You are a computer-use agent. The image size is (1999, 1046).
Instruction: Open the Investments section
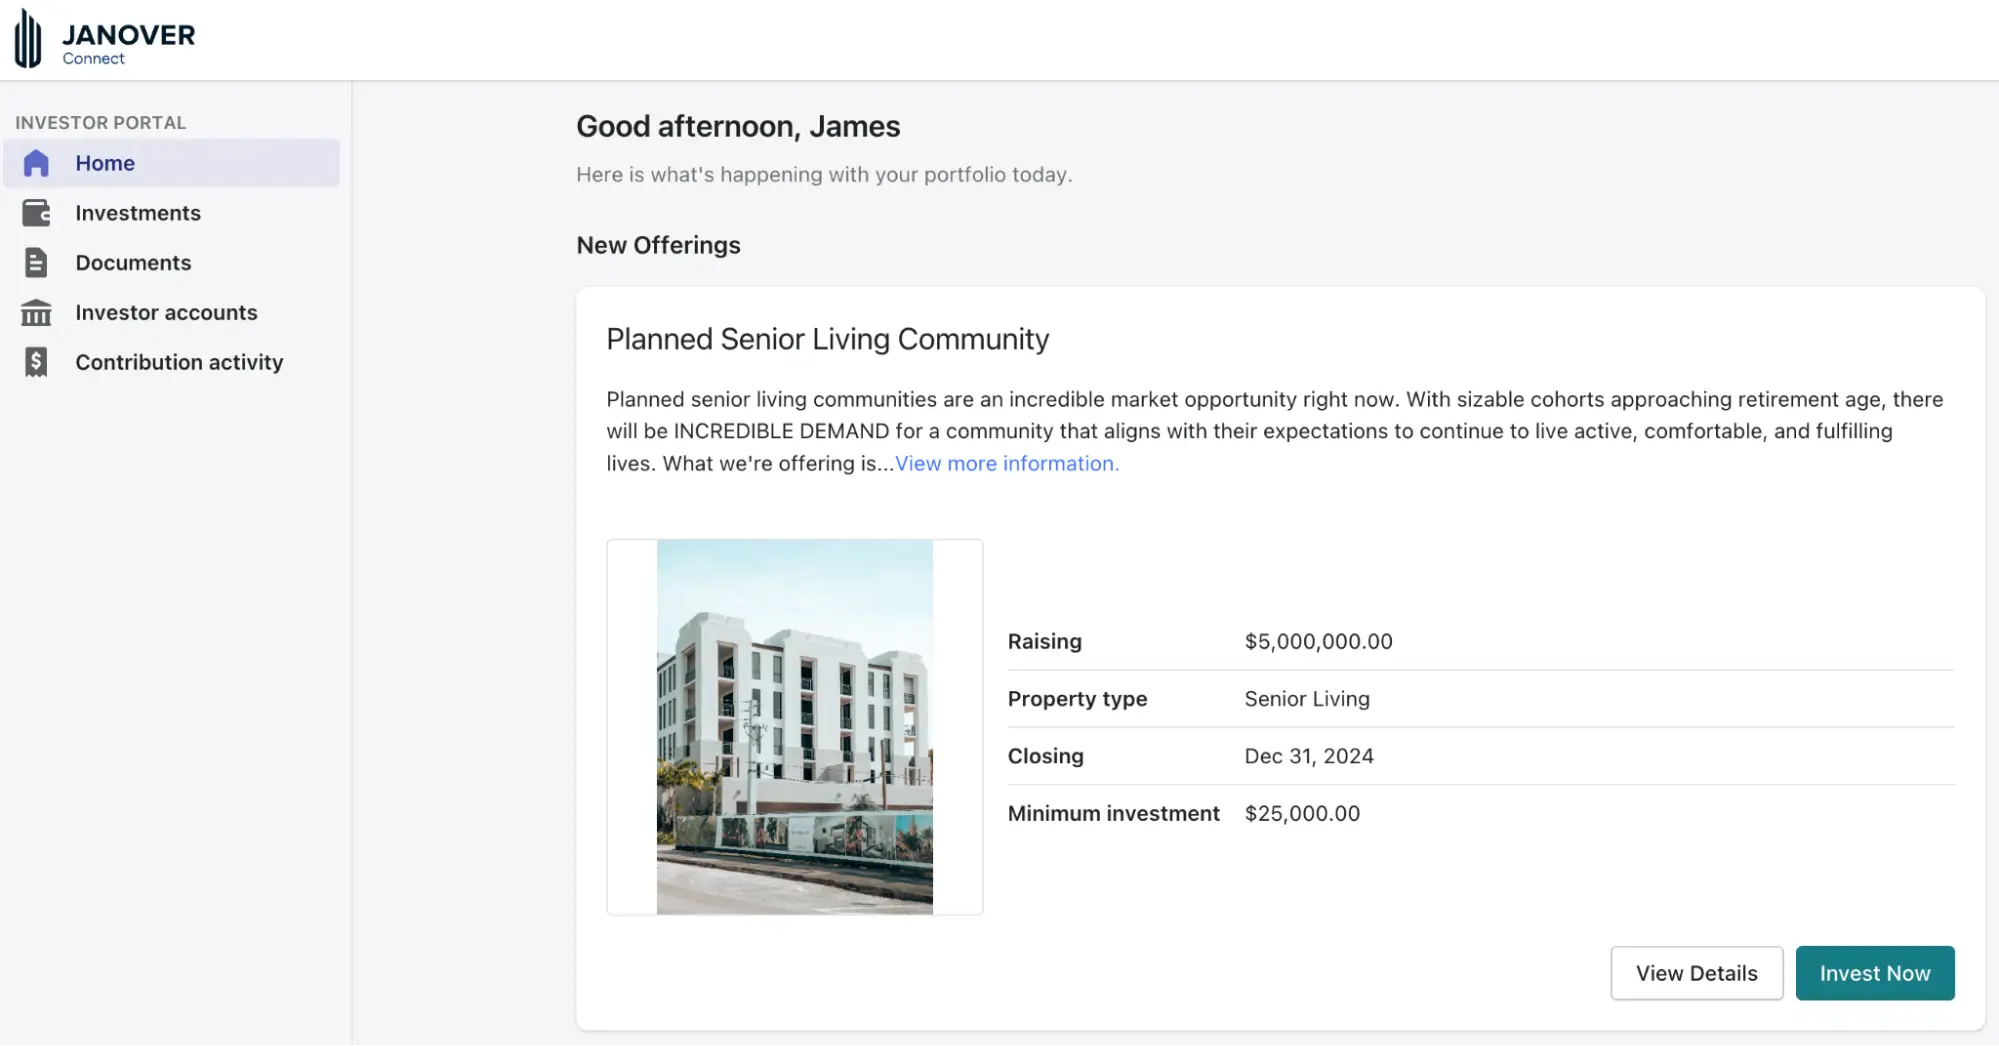pos(139,212)
